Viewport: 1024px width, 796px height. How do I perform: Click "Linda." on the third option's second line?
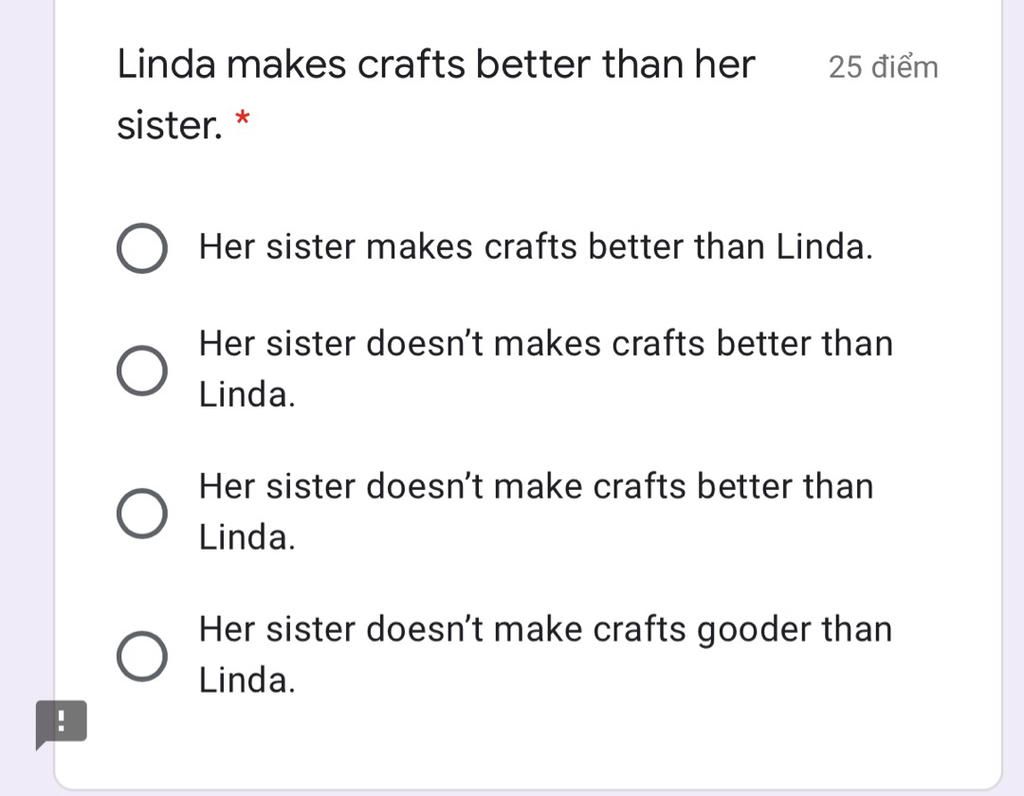coord(247,538)
